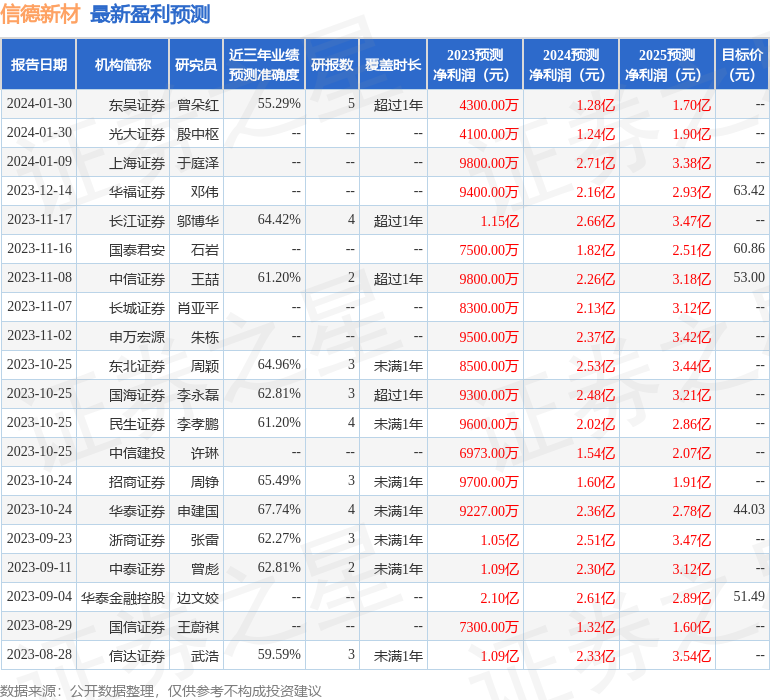Click the 2025预测净利润 column header

[x=667, y=64]
